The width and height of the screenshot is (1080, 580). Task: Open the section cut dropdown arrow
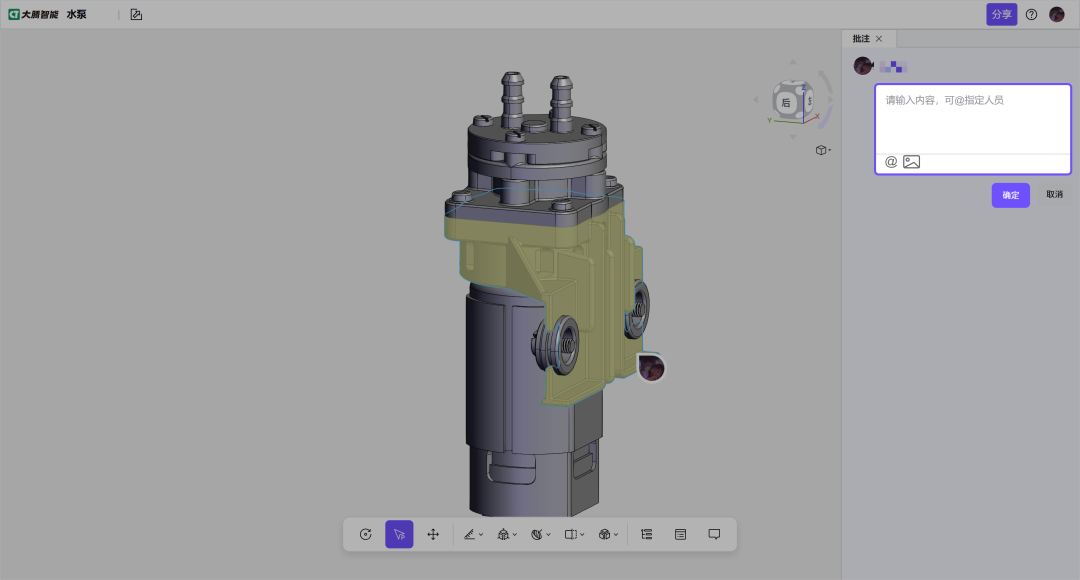pyautogui.click(x=582, y=535)
